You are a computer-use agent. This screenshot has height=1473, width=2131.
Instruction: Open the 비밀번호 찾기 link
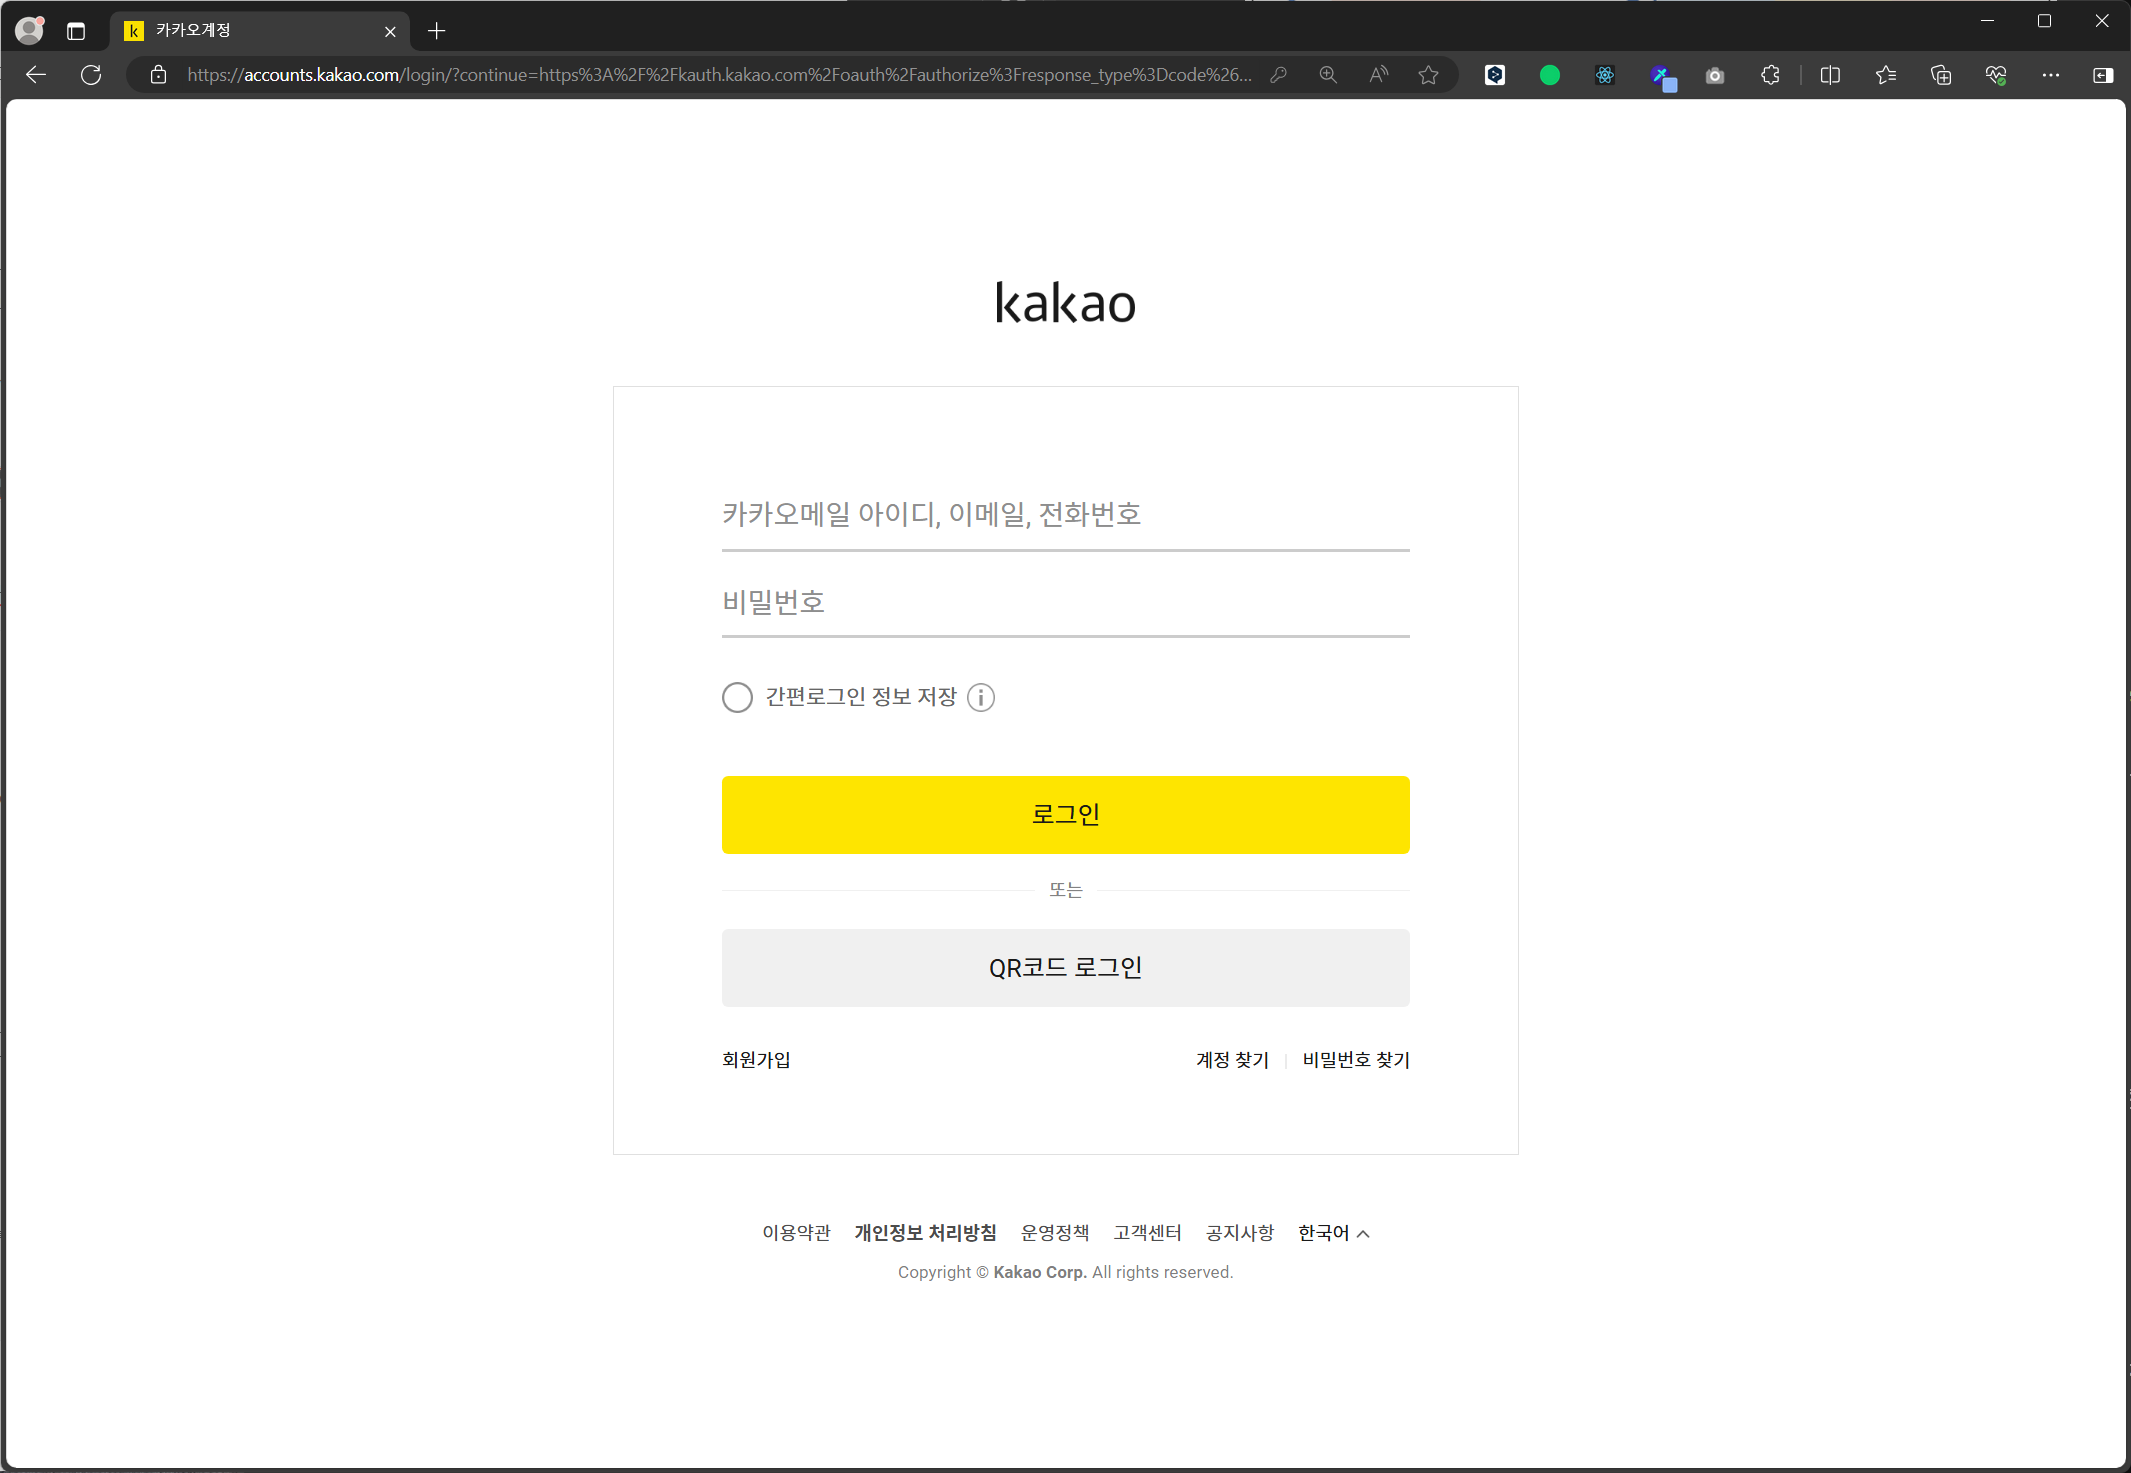coord(1356,1060)
